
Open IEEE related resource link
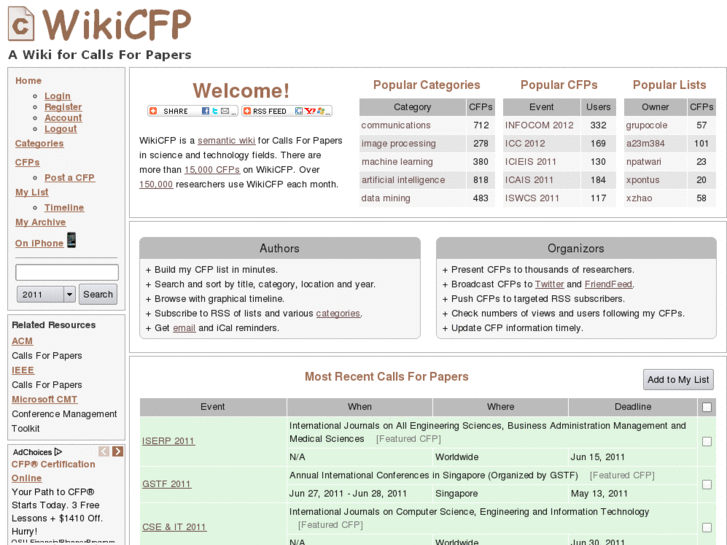23,370
